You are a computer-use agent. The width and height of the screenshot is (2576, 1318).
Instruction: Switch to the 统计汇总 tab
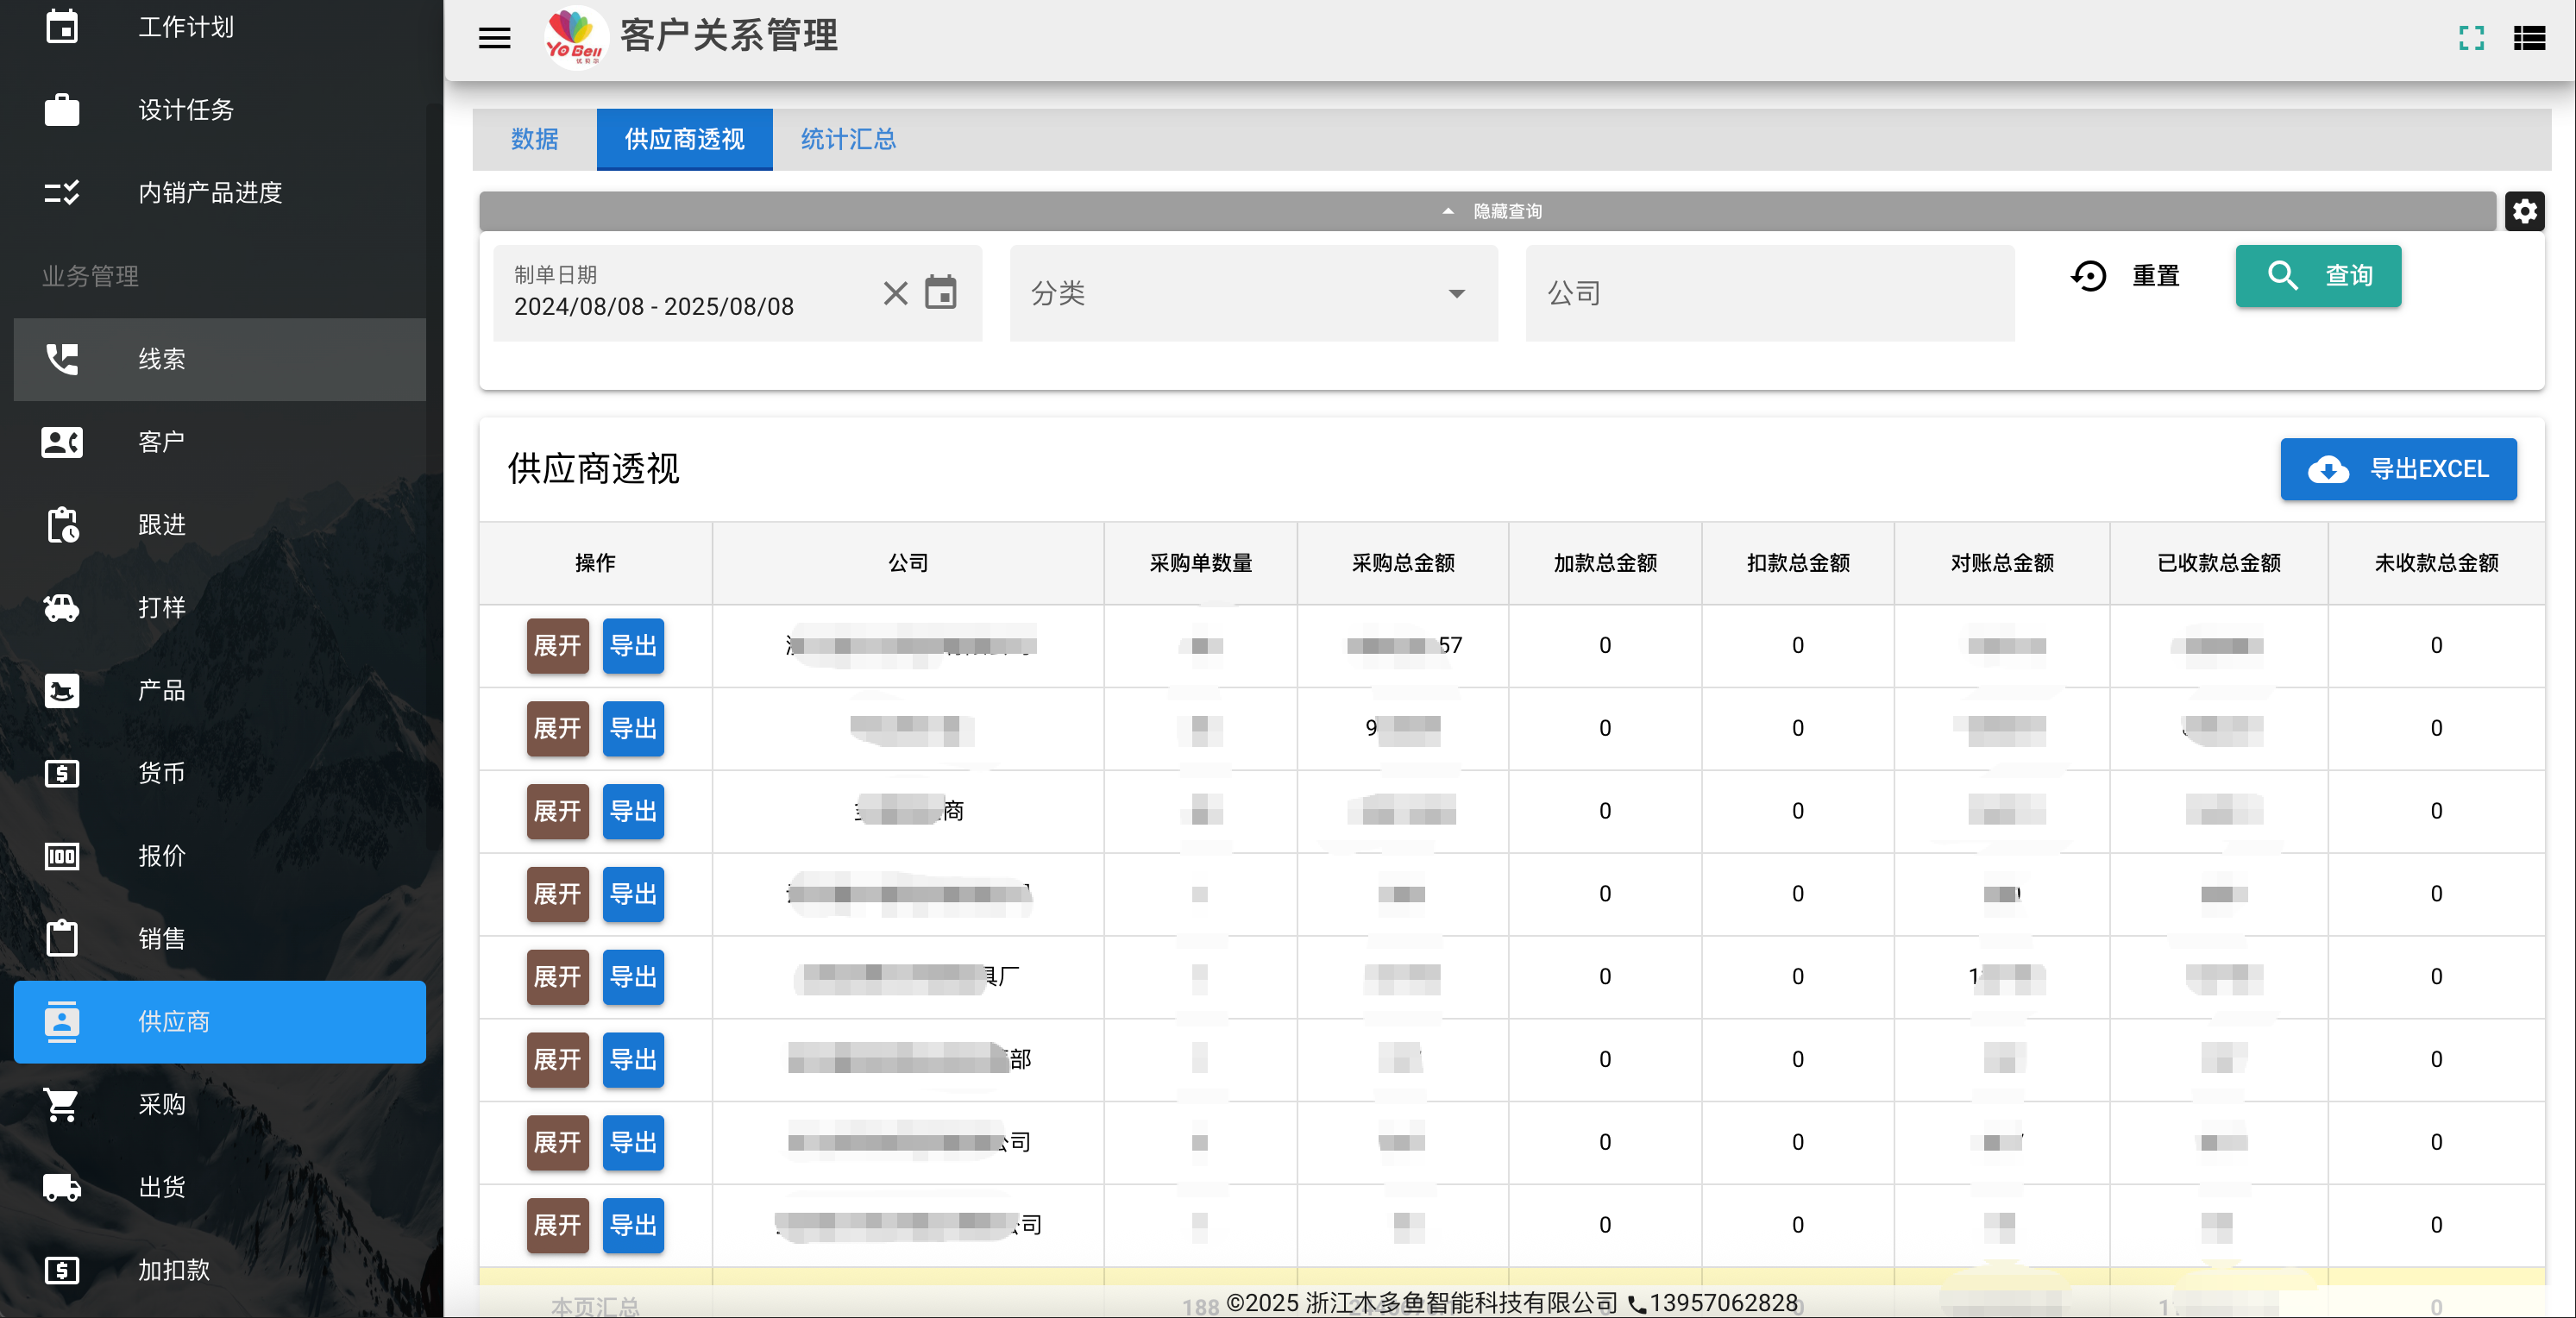tap(848, 139)
